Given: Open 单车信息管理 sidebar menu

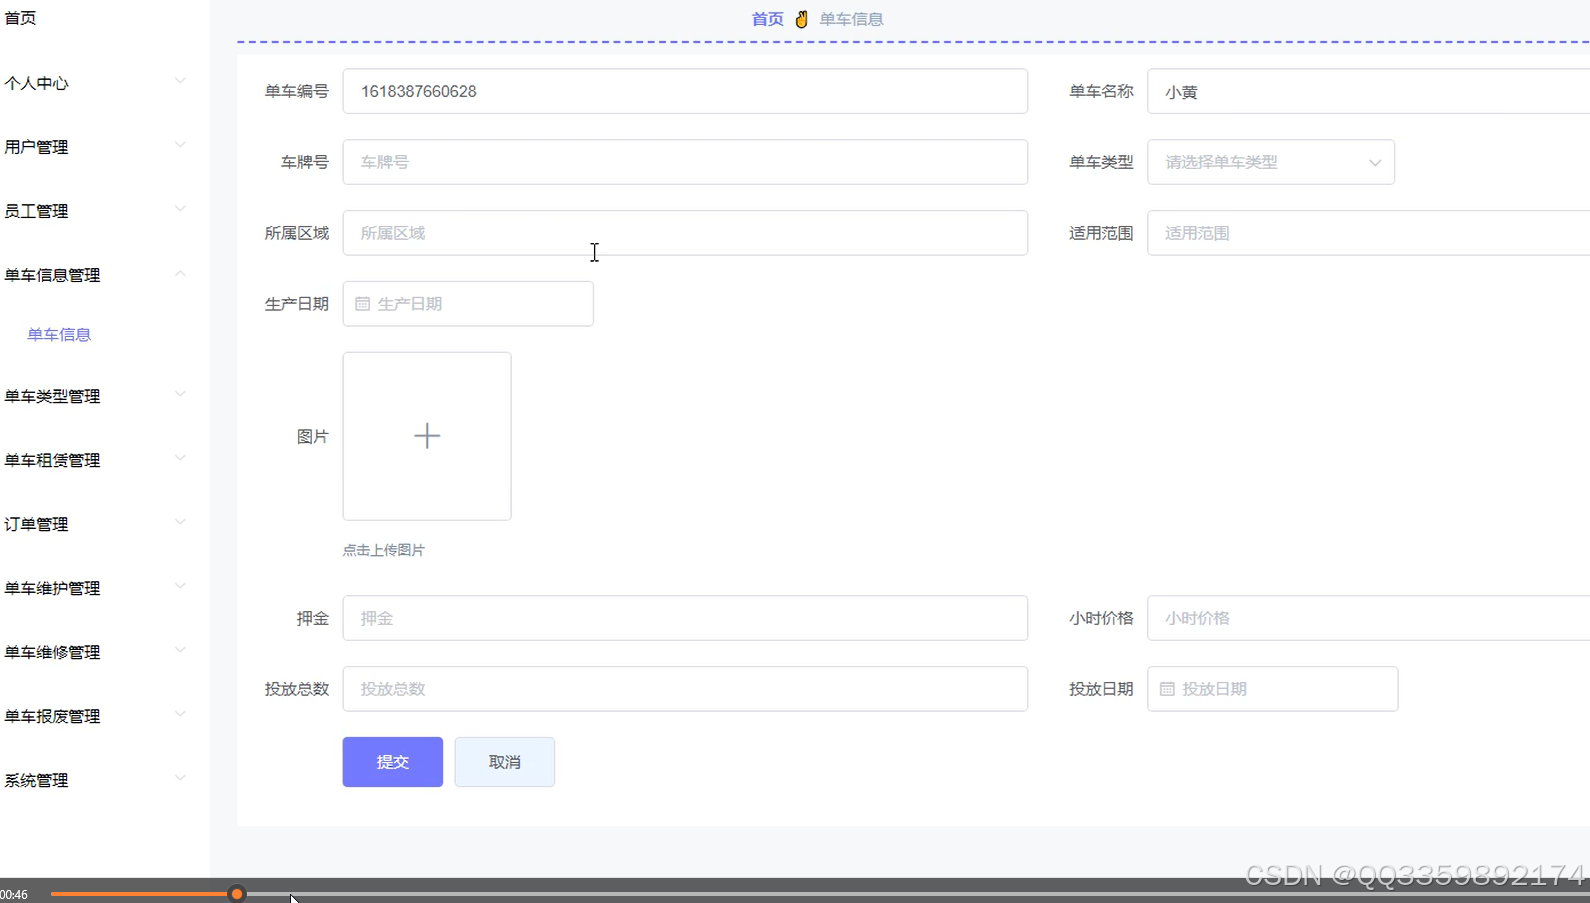Looking at the screenshot, I should coord(52,275).
